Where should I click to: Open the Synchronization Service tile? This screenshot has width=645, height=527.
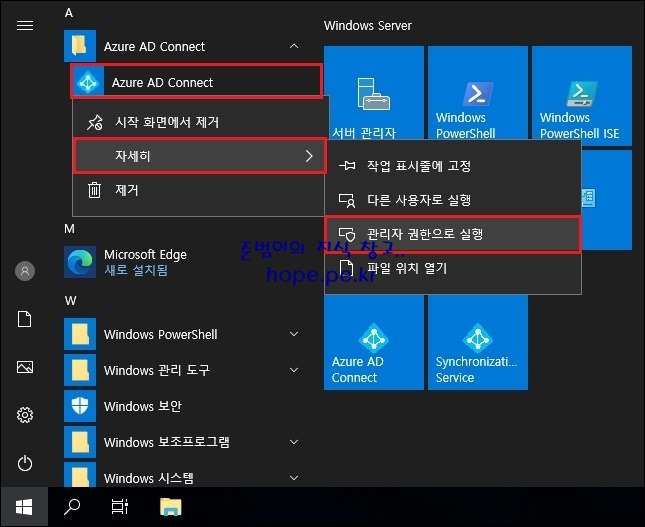coord(478,343)
